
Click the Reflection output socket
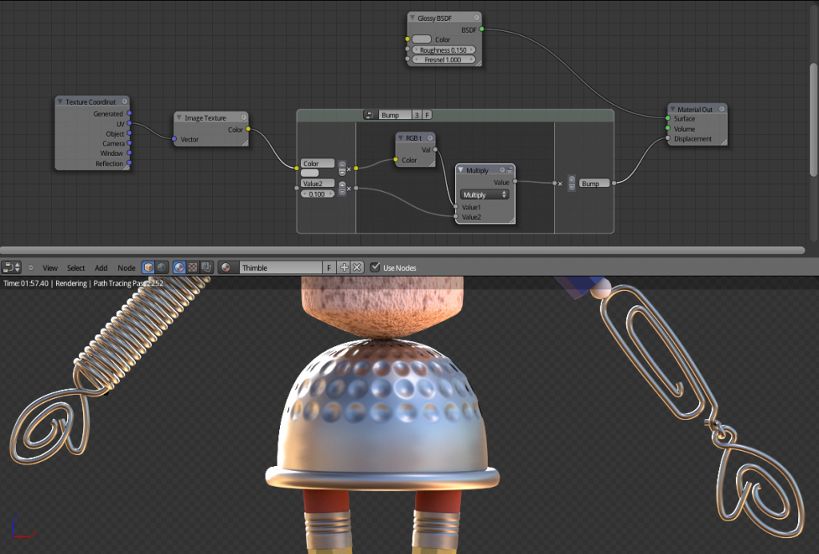[129, 163]
